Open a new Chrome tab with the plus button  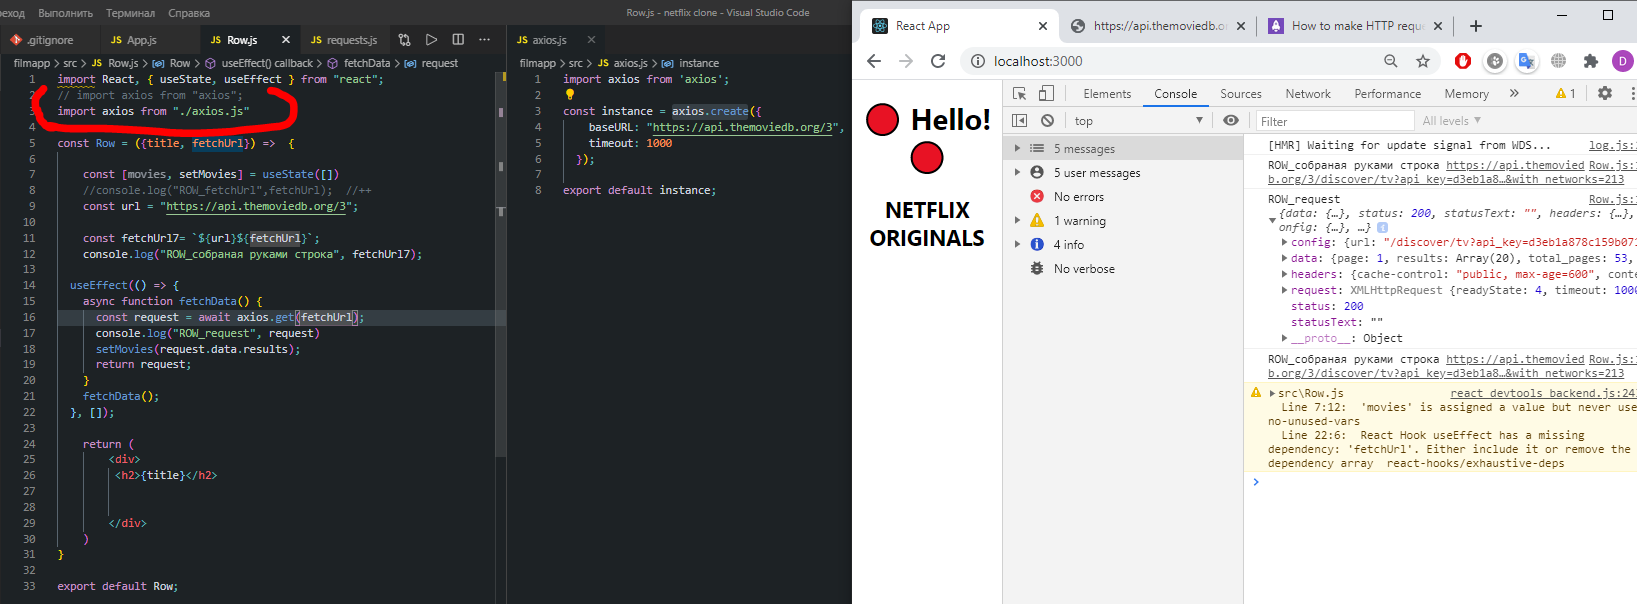click(1476, 26)
